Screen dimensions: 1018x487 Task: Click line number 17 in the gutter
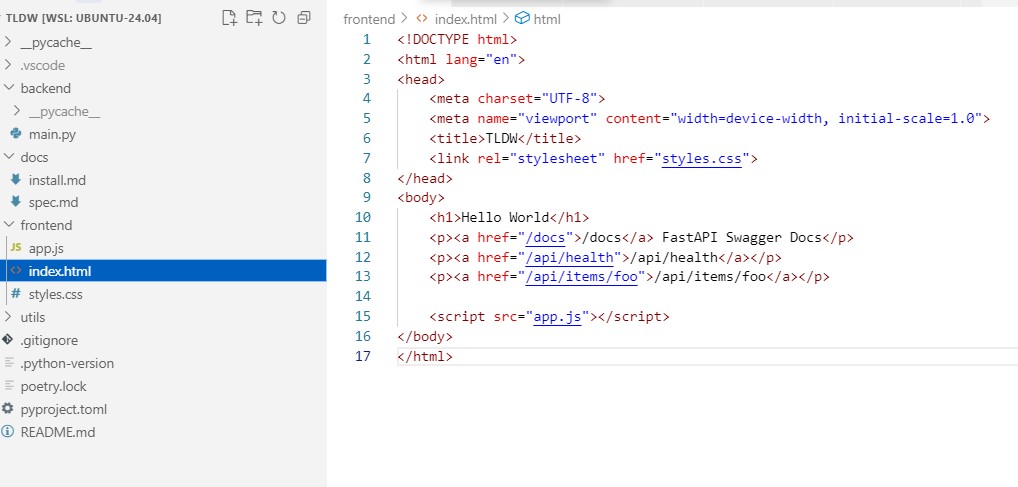tap(363, 356)
